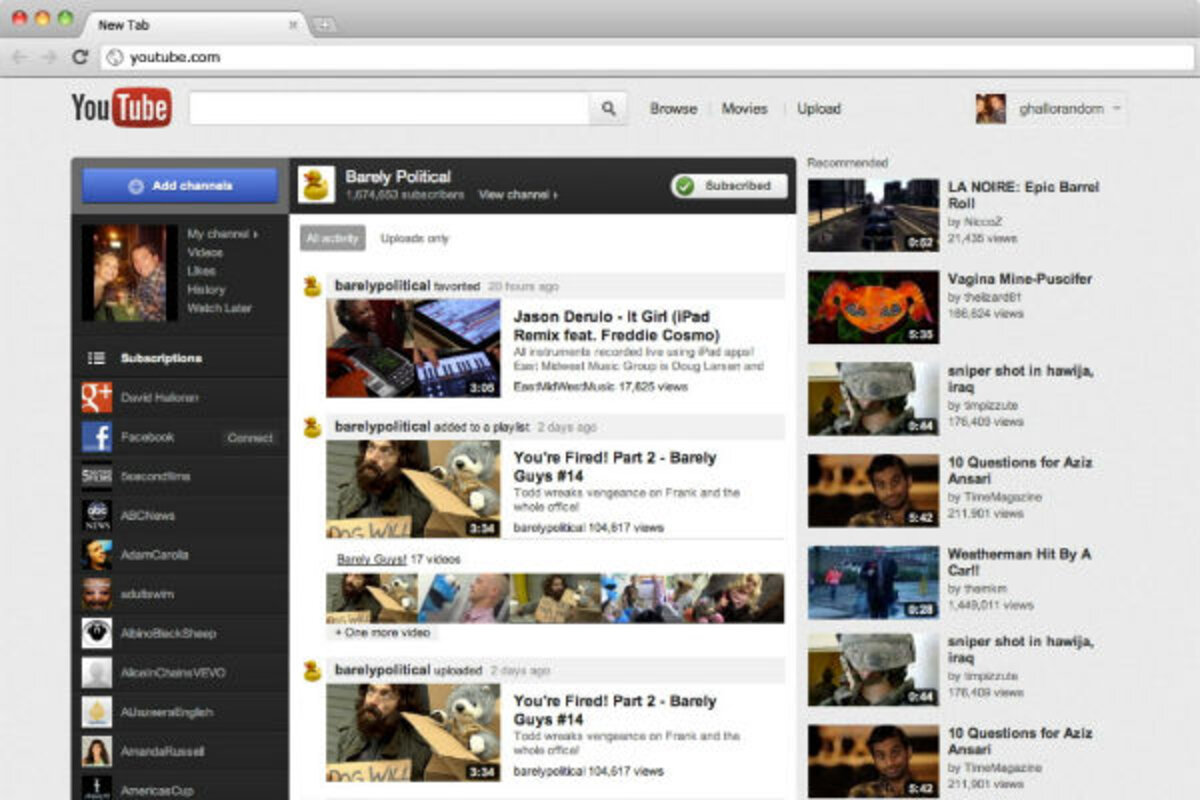The image size is (1200, 800).
Task: Open Weatherman Hit By A Car! title
Action: pyautogui.click(x=1019, y=562)
